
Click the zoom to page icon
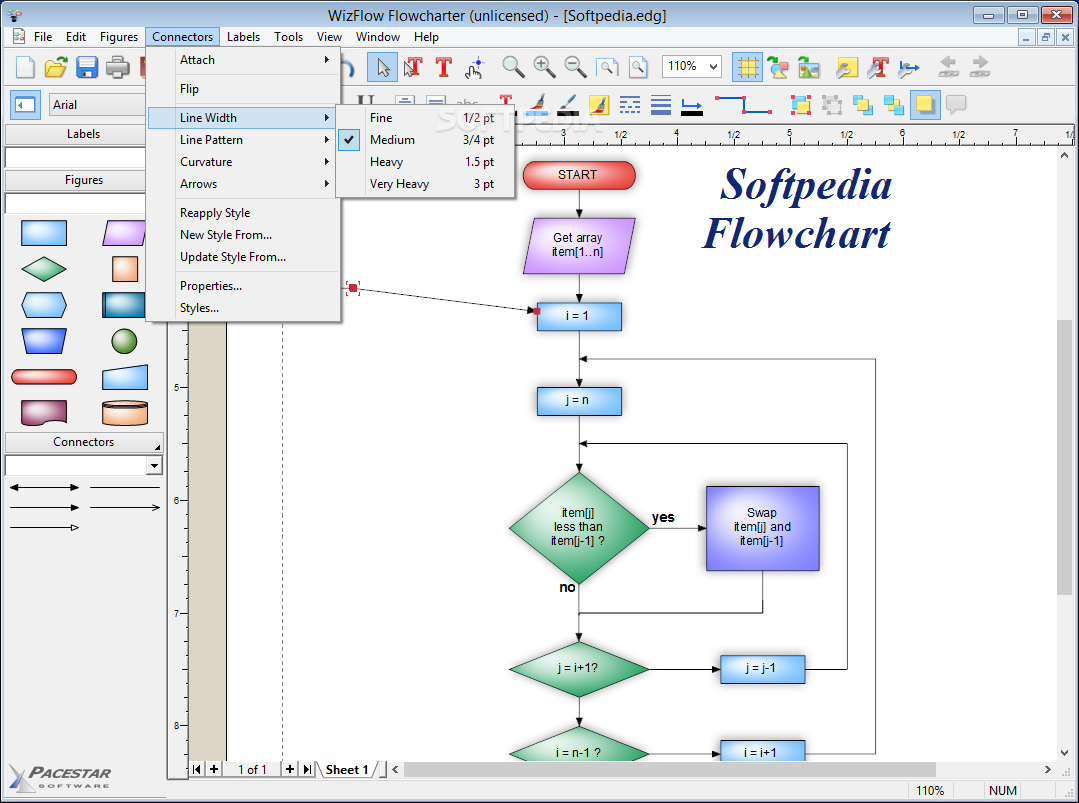coord(638,67)
